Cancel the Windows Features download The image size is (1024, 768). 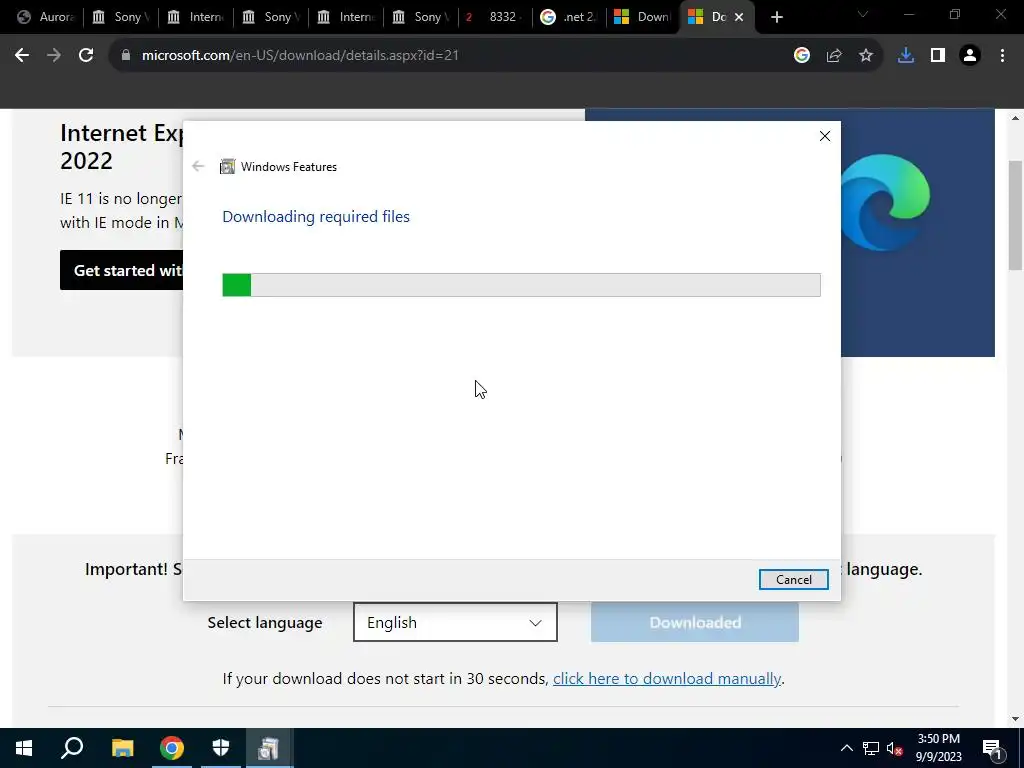point(793,579)
